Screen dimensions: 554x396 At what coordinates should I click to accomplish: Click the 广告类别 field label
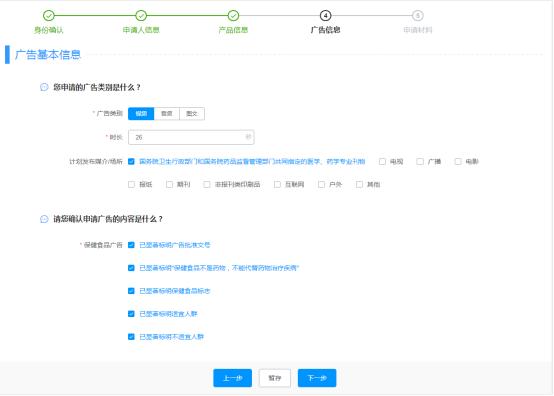pyautogui.click(x=109, y=113)
